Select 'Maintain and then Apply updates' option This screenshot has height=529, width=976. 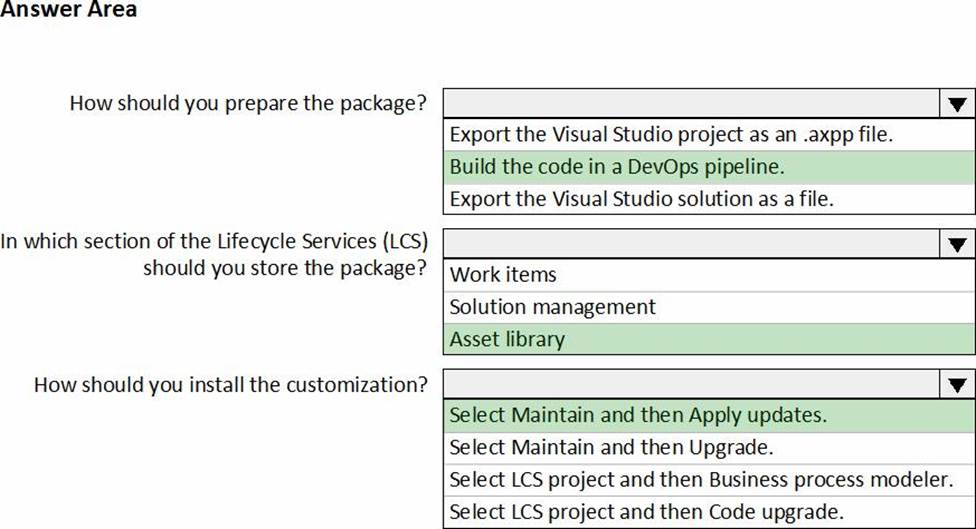(x=638, y=415)
